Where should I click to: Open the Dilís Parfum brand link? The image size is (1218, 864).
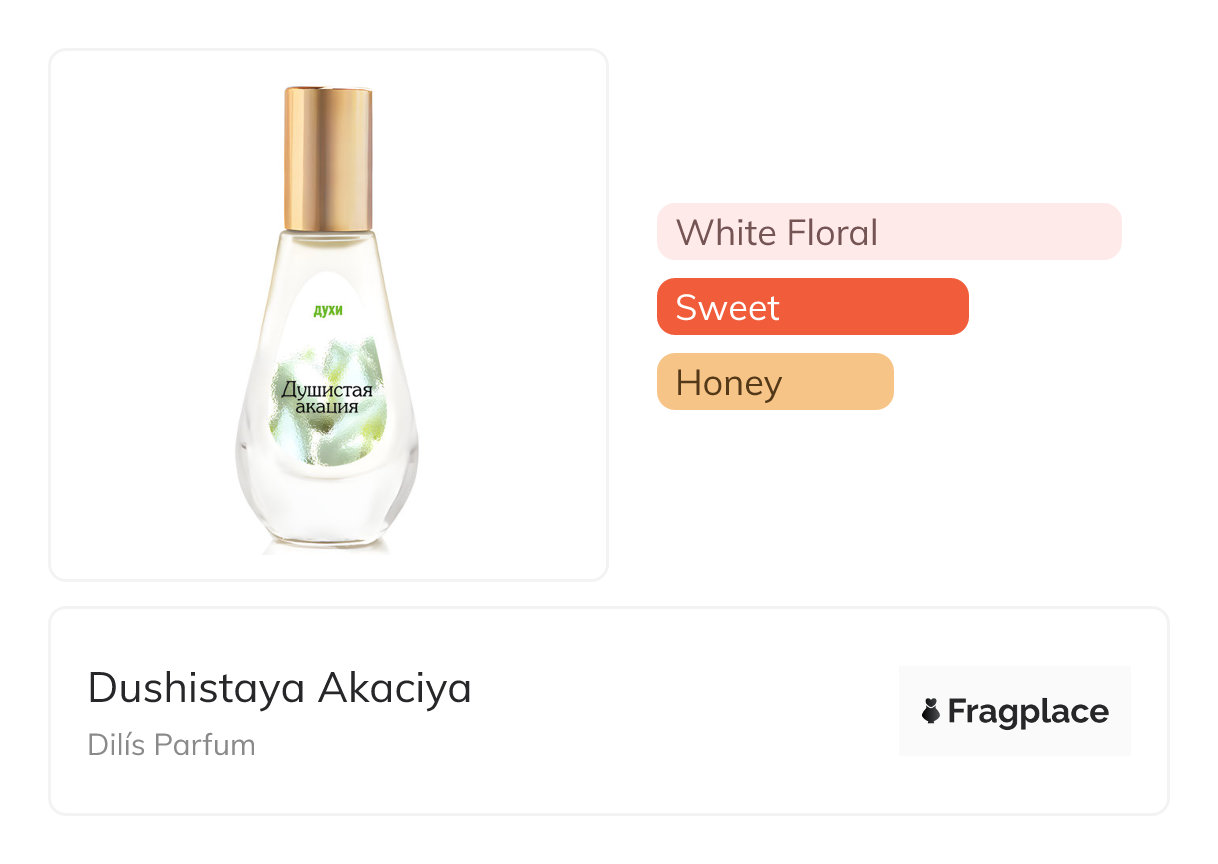click(171, 745)
